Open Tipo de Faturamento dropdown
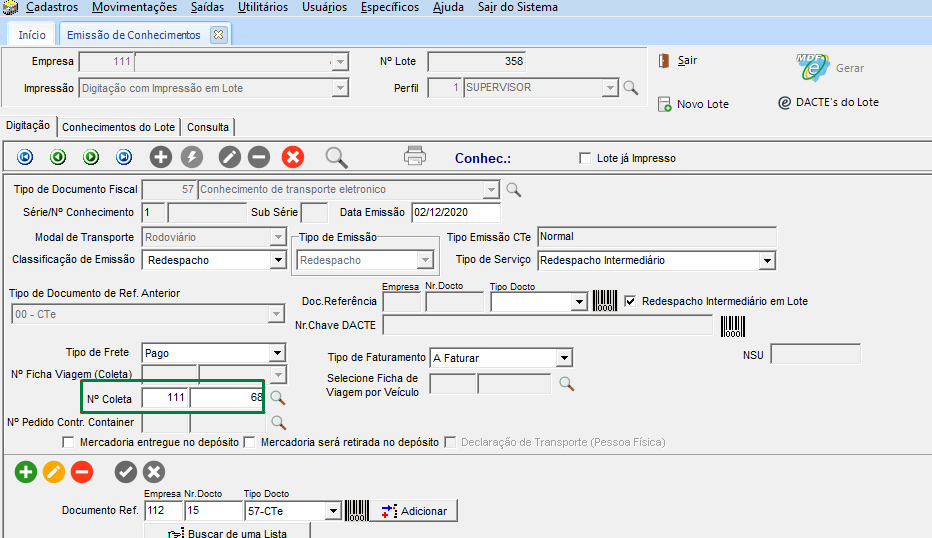This screenshot has height=538, width=932. click(564, 358)
